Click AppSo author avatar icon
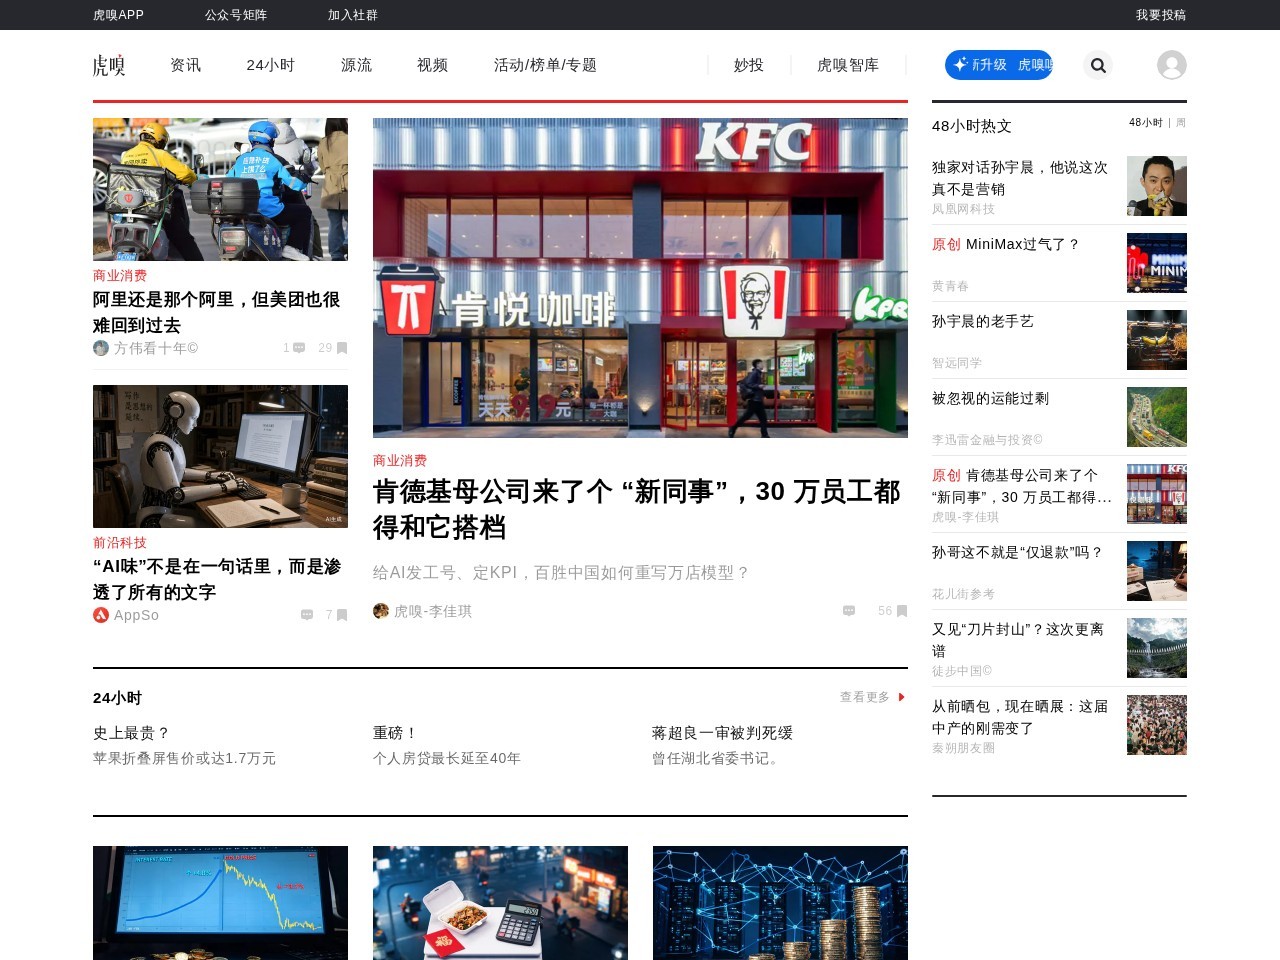The image size is (1280, 960). 101,615
